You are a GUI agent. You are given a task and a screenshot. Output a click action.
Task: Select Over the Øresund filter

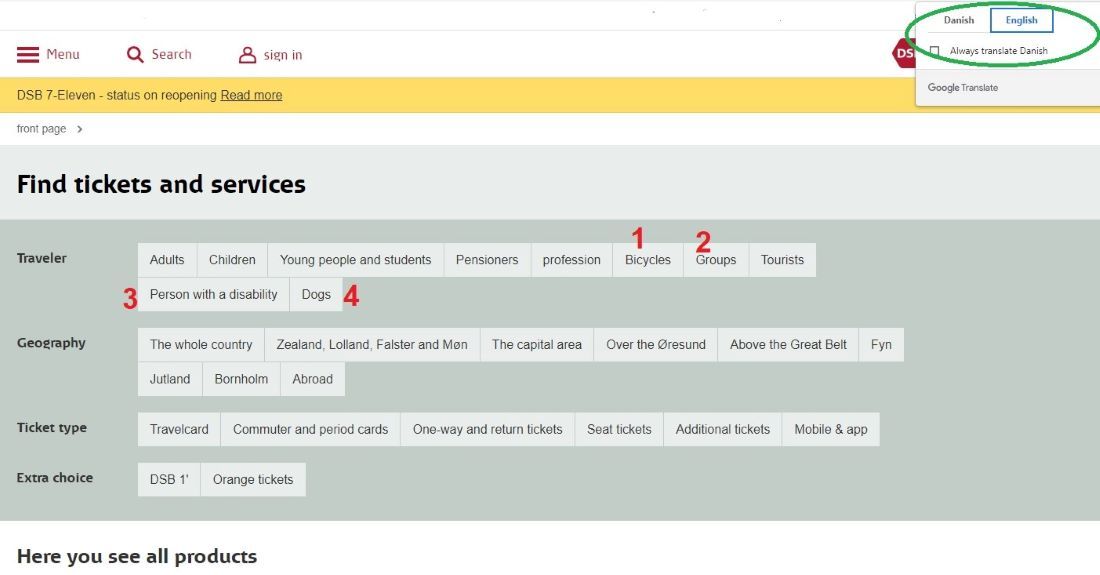656,345
